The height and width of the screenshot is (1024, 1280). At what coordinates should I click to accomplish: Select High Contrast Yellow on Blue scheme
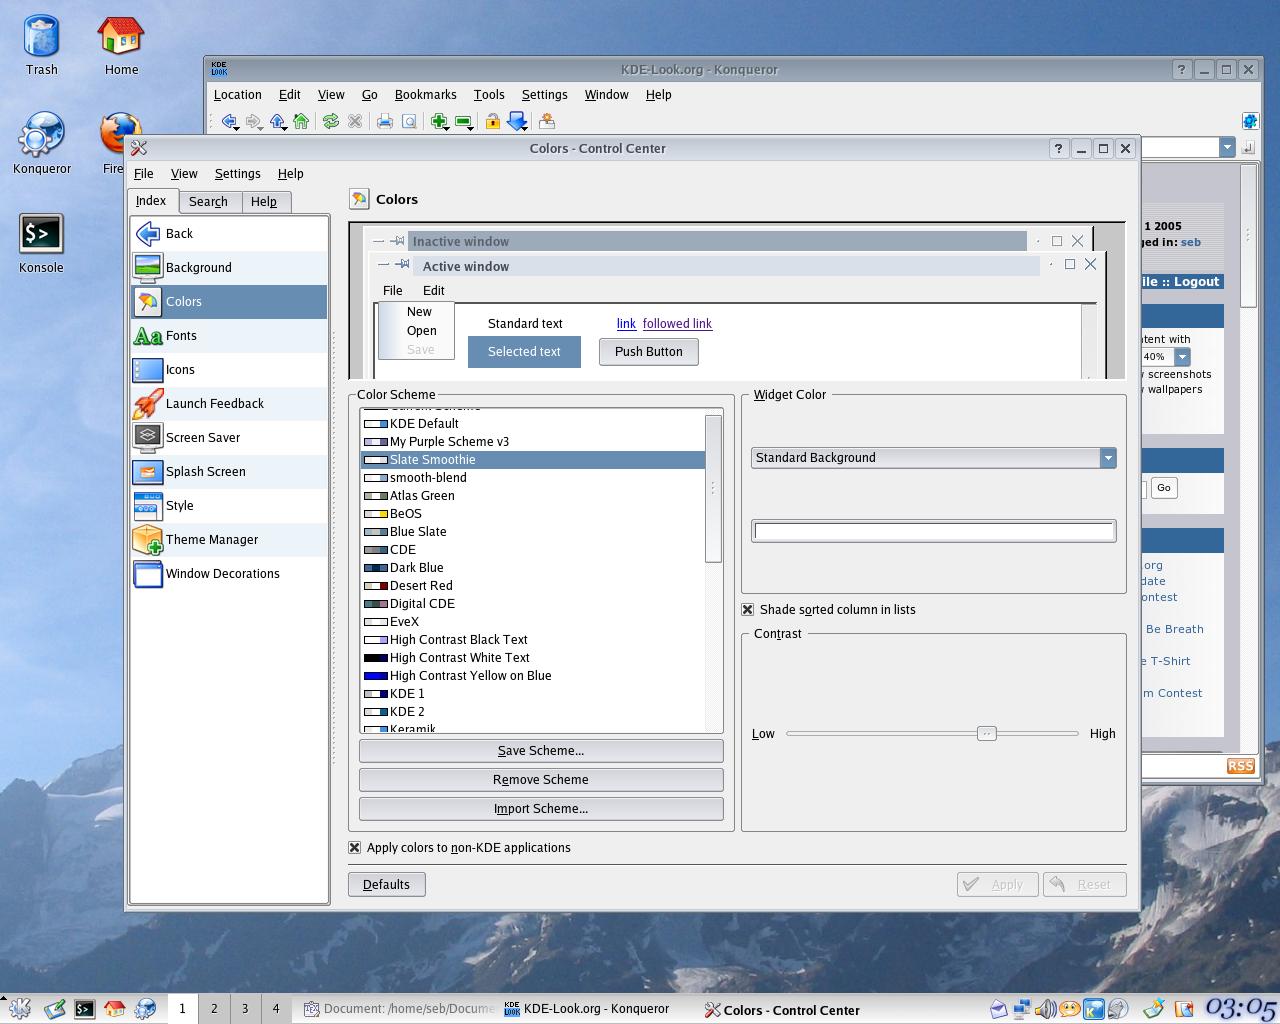(x=532, y=676)
